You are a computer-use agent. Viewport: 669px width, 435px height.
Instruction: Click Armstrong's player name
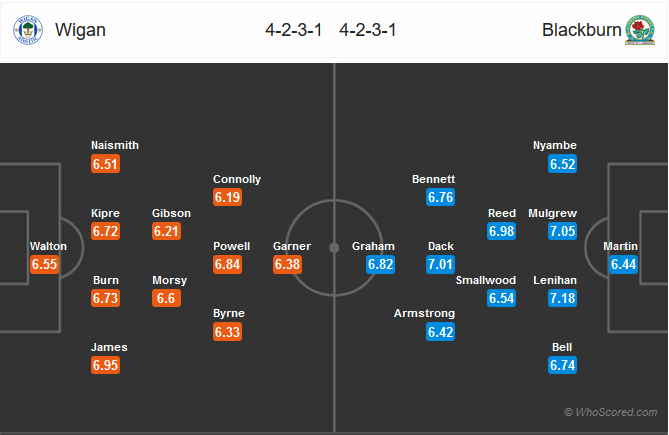pyautogui.click(x=424, y=313)
